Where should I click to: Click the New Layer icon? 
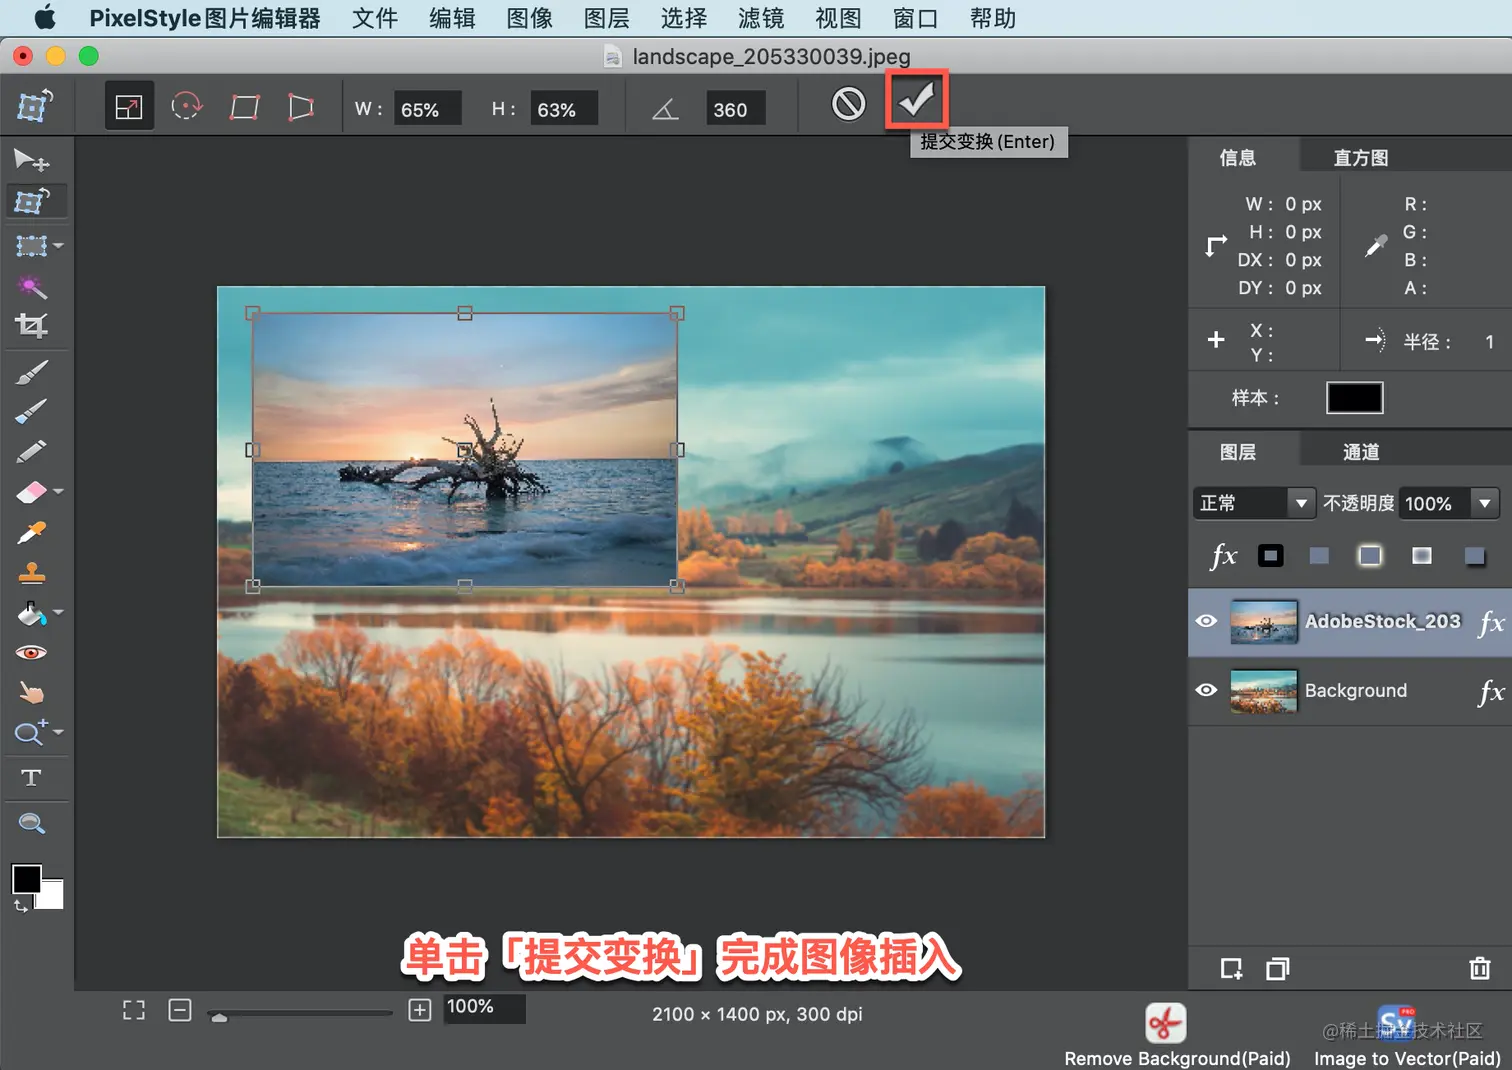1231,968
